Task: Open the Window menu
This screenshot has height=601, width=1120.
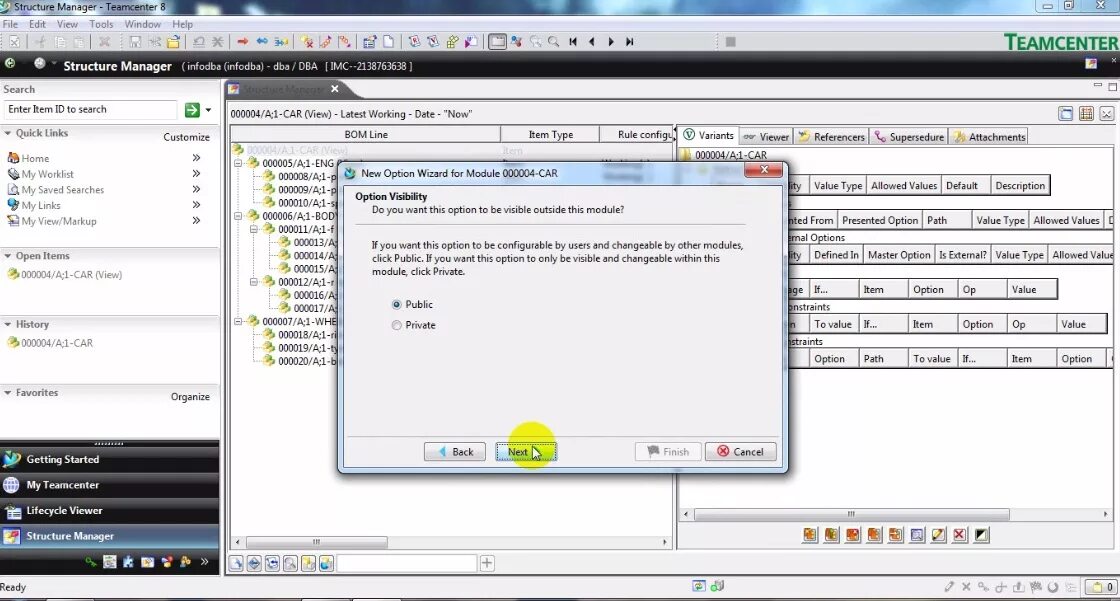Action: 143,24
